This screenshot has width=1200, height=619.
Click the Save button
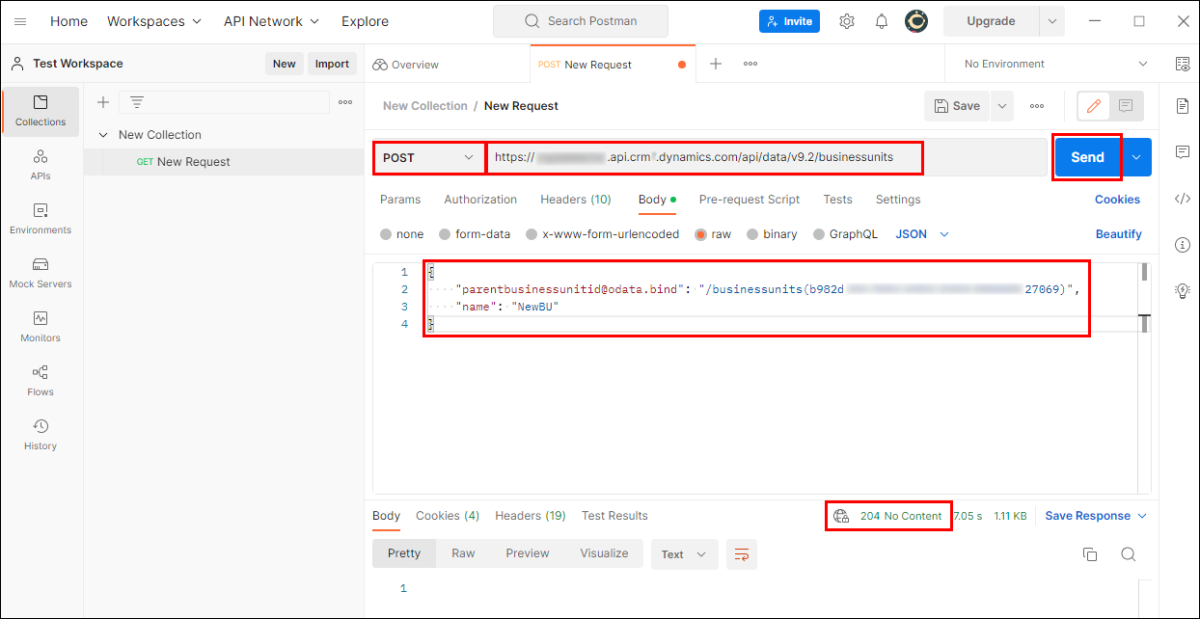click(x=957, y=106)
